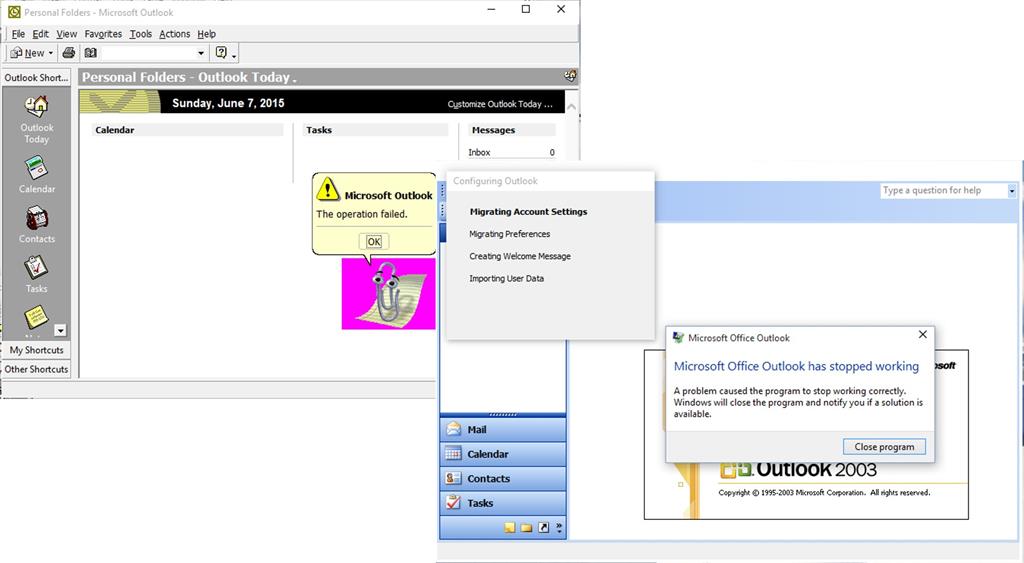Click the Shortcuts arrow icon in navigation footer
The height and width of the screenshot is (563, 1024).
(543, 528)
